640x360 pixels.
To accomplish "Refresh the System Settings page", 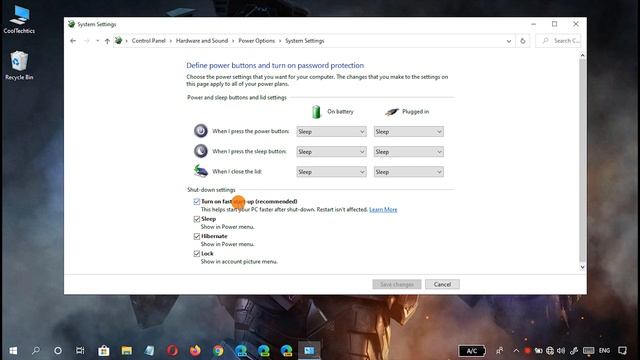I will pyautogui.click(x=522, y=41).
